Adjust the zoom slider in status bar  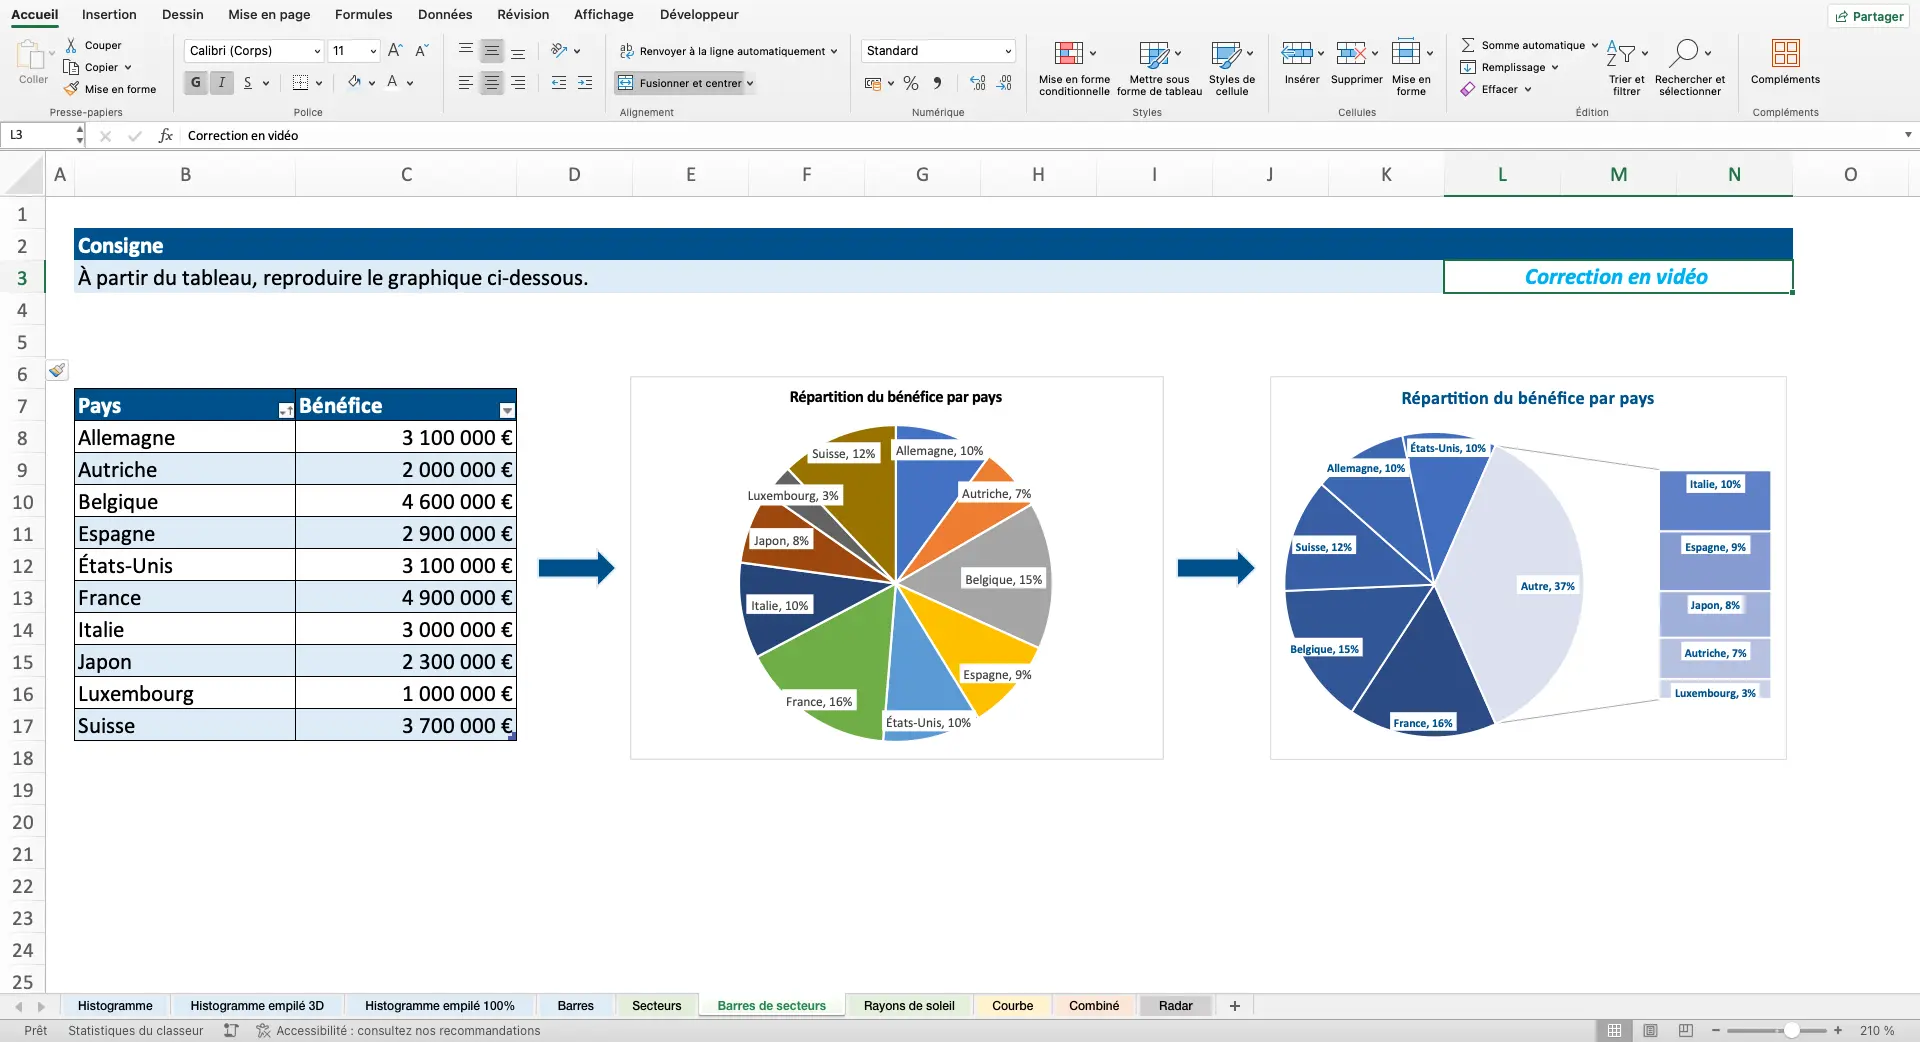pyautogui.click(x=1792, y=1030)
